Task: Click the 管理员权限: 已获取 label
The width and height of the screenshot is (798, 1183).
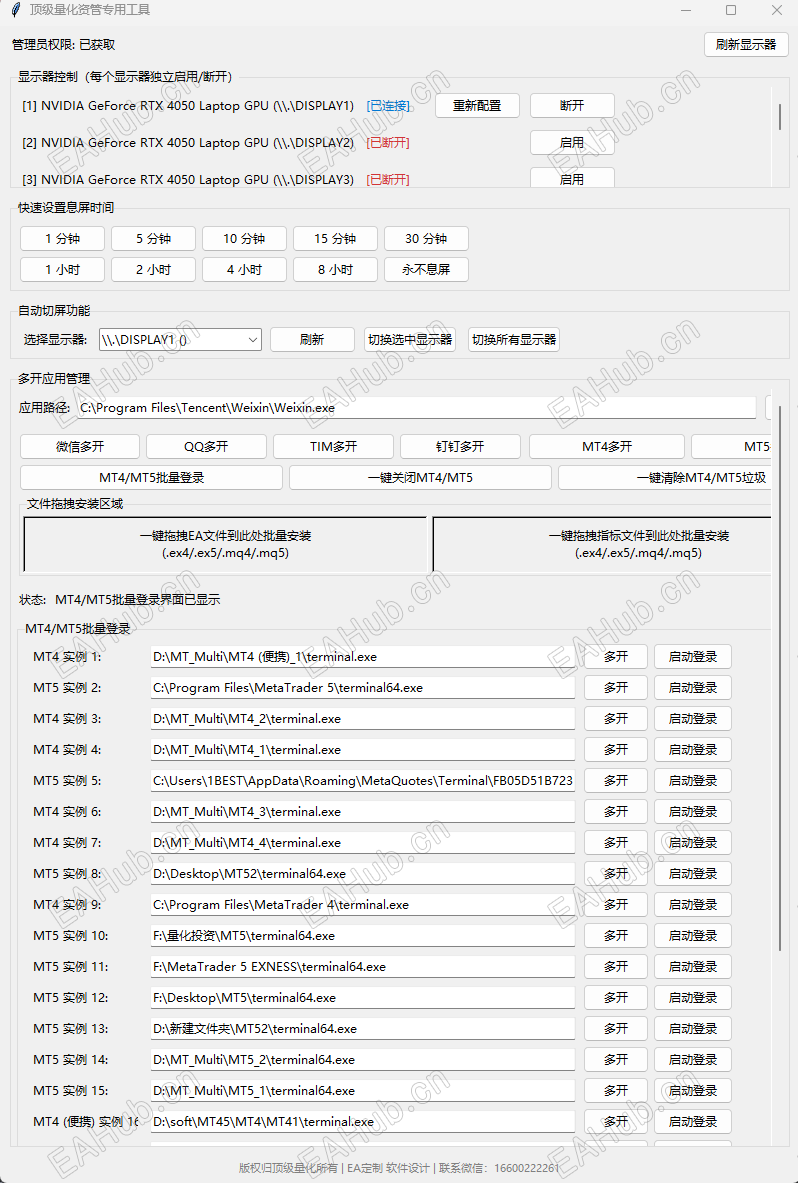Action: click(63, 45)
